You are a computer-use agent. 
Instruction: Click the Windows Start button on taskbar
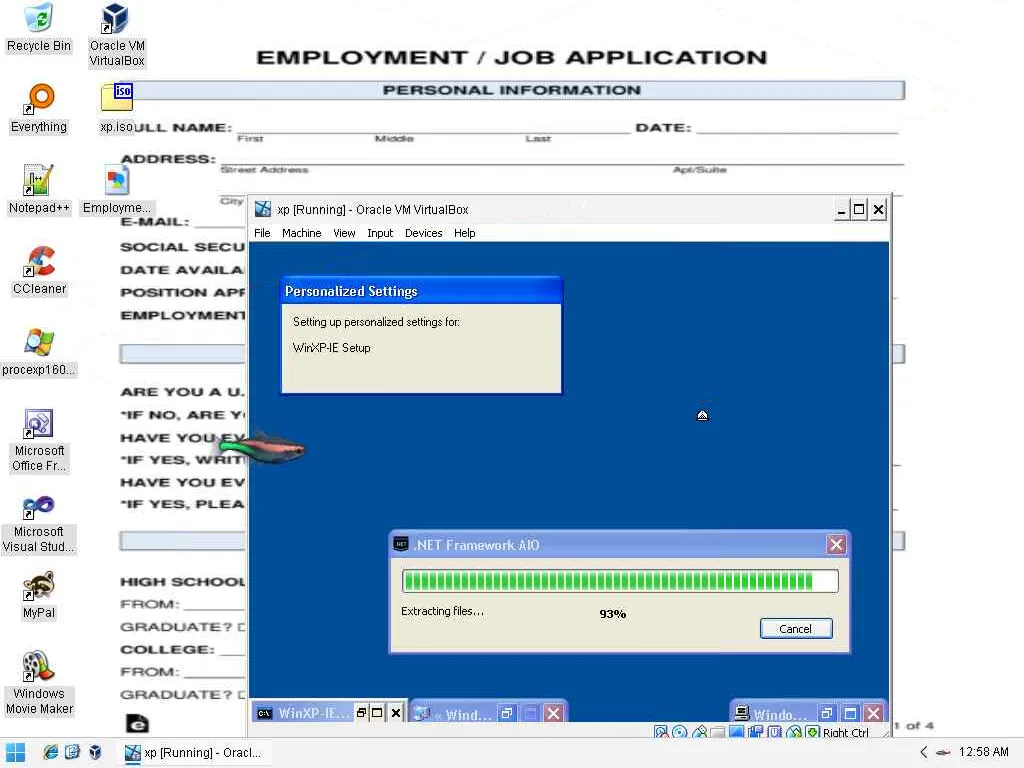pyautogui.click(x=15, y=752)
